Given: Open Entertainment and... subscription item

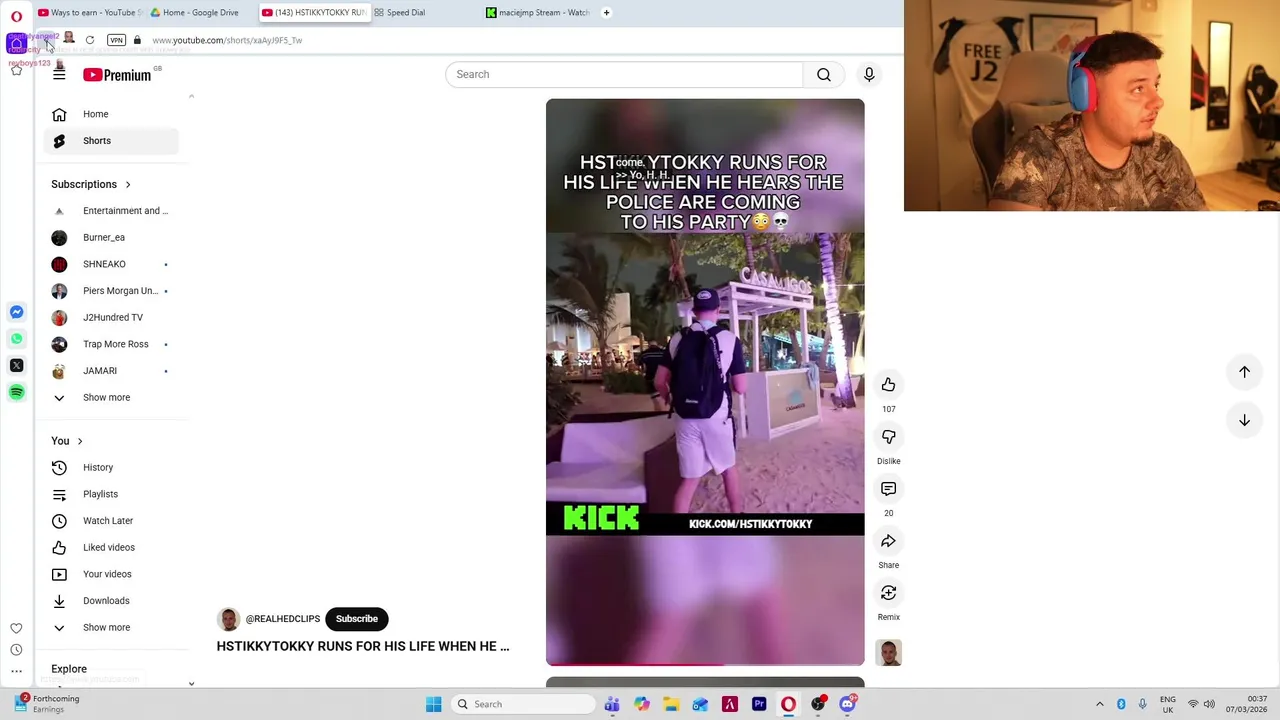Looking at the screenshot, I should click(111, 211).
